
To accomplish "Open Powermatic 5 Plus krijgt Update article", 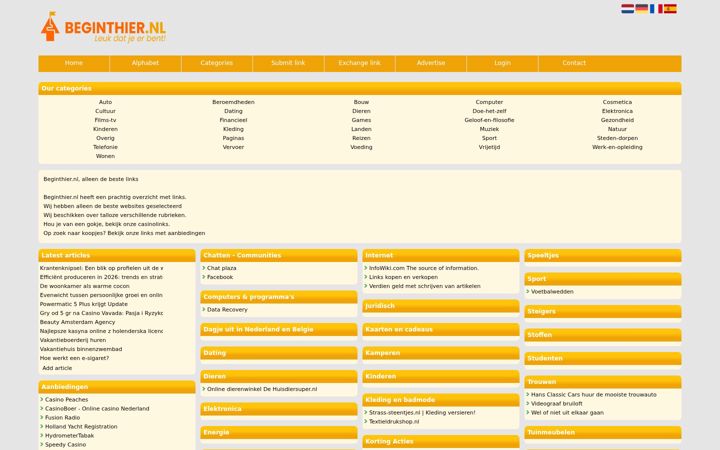I will tap(84, 304).
